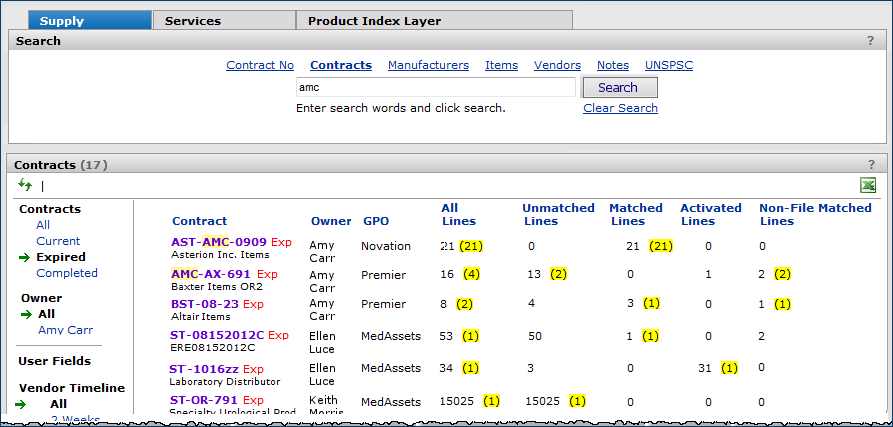This screenshot has height=427, width=893.
Task: Sort the list by GPO column
Action: coord(376,221)
